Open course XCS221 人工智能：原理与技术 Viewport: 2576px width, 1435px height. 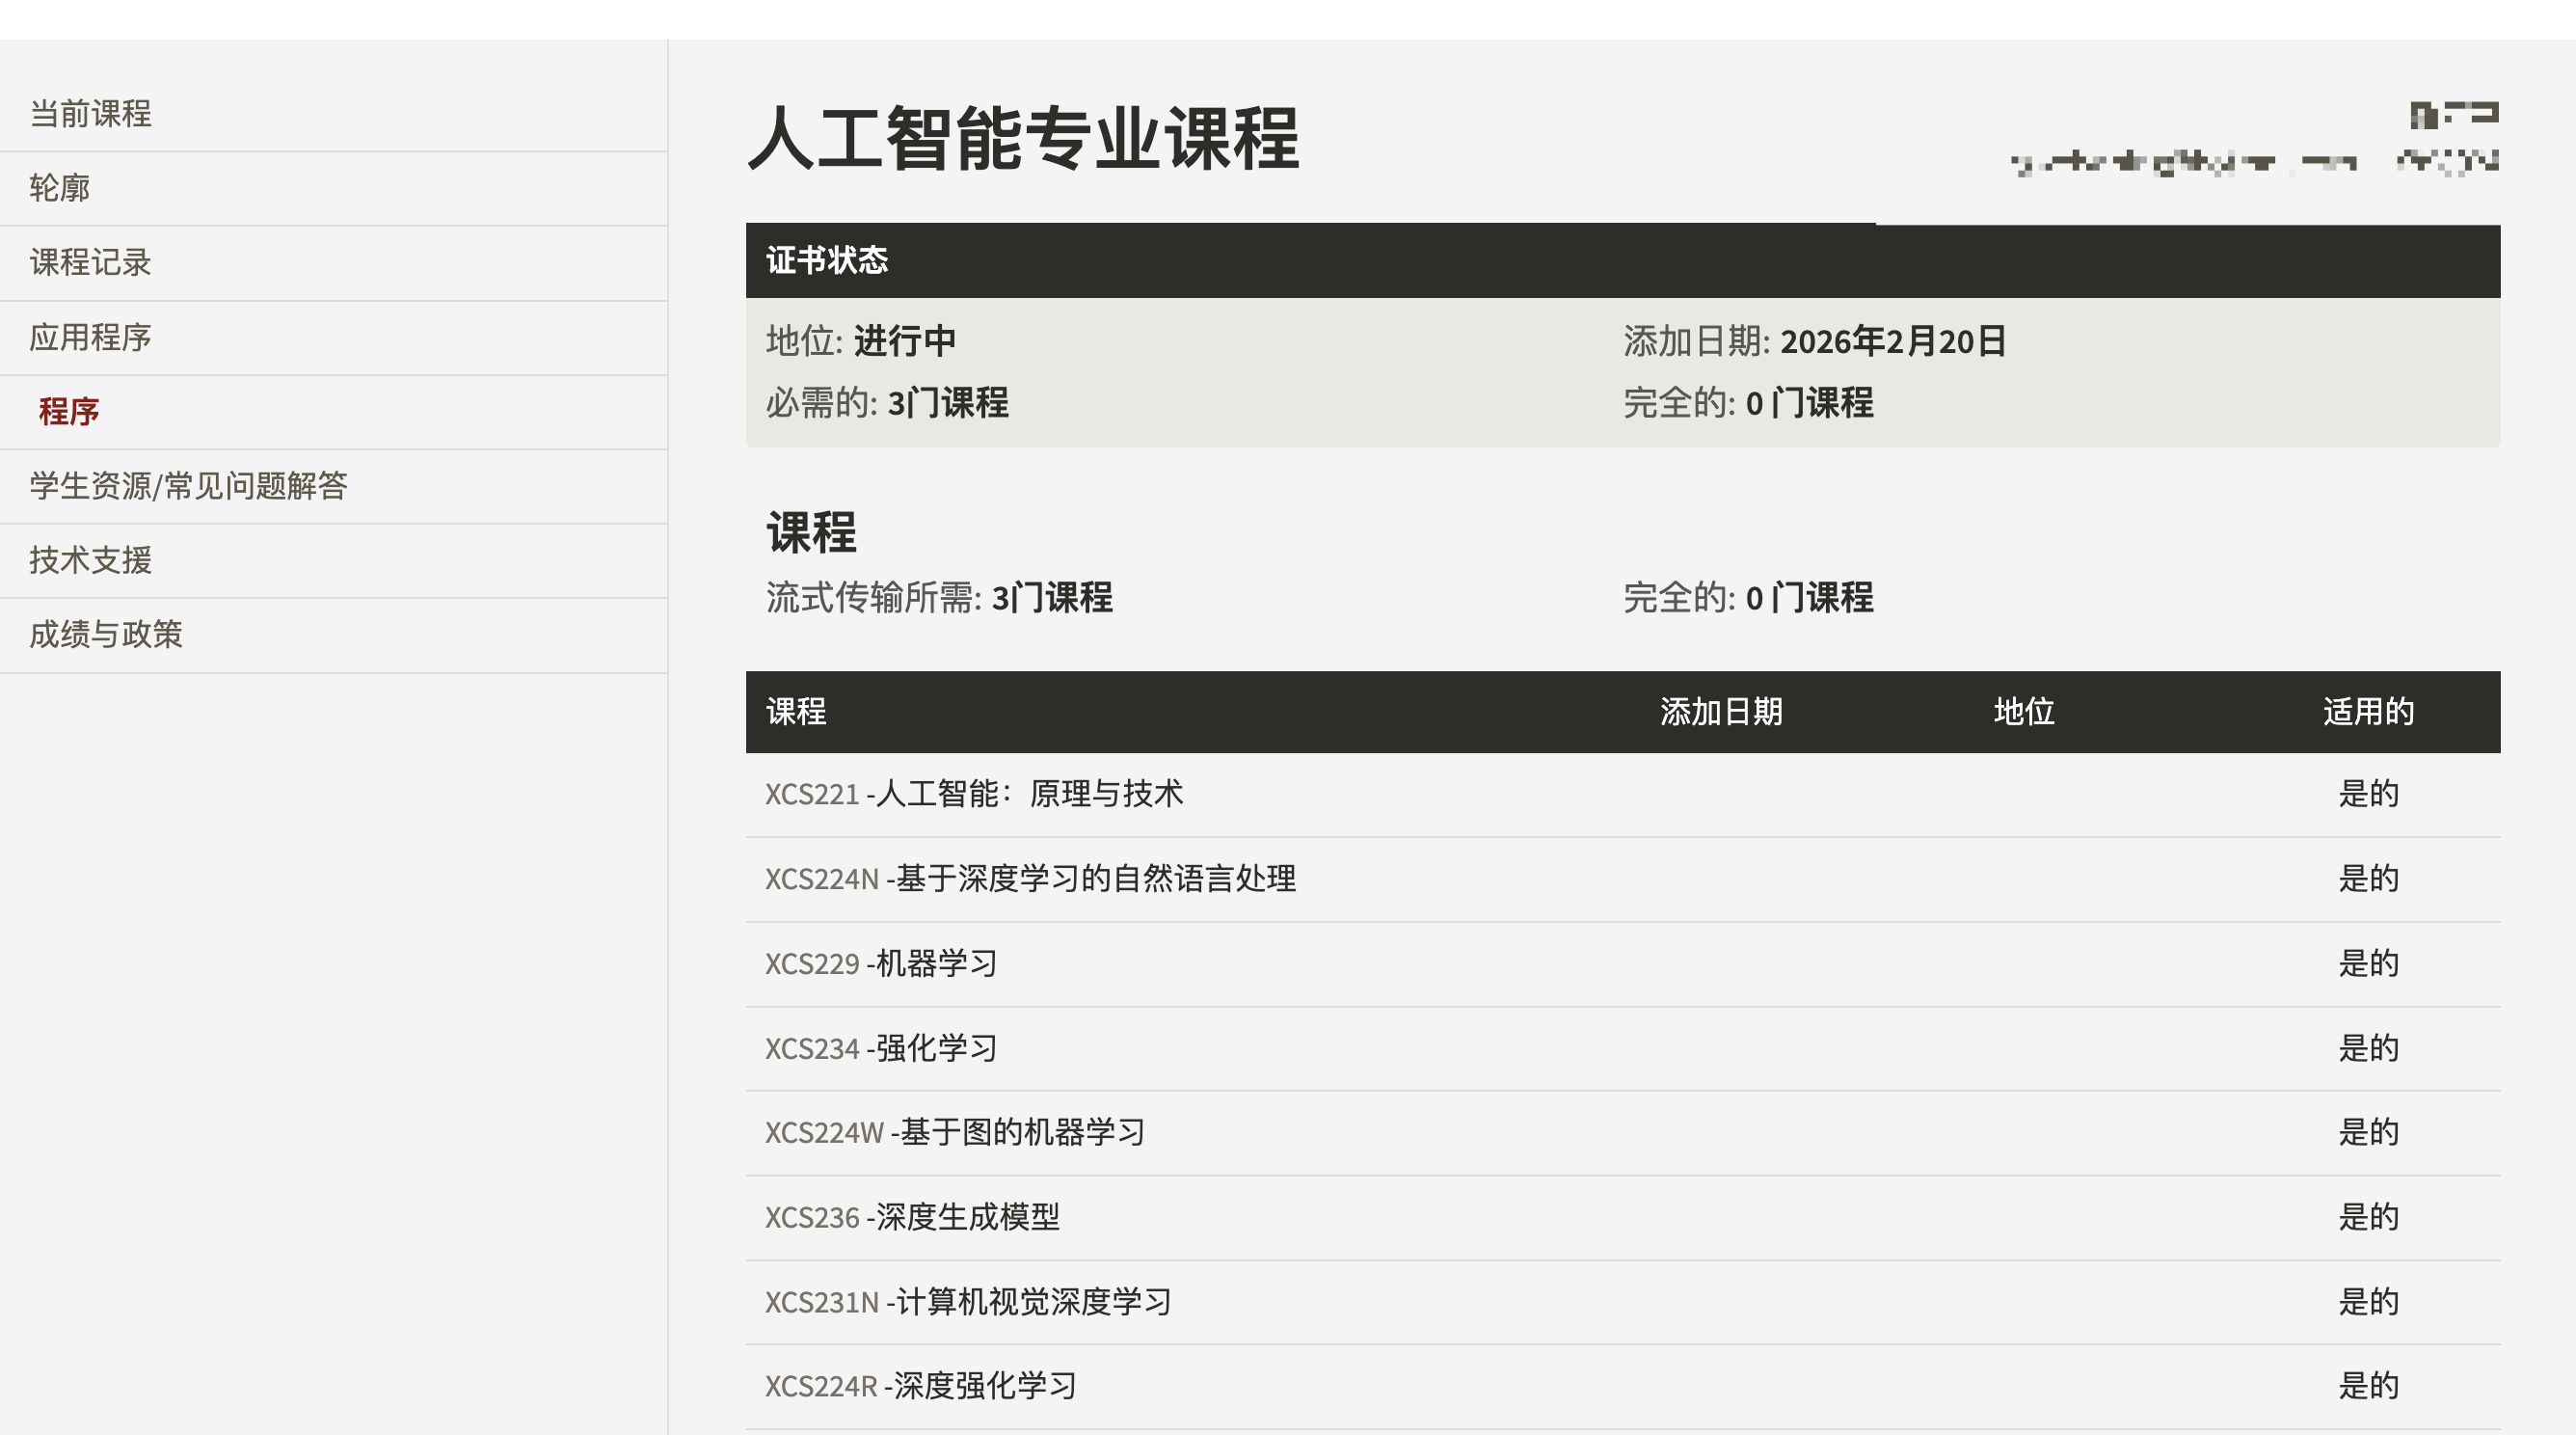click(974, 794)
